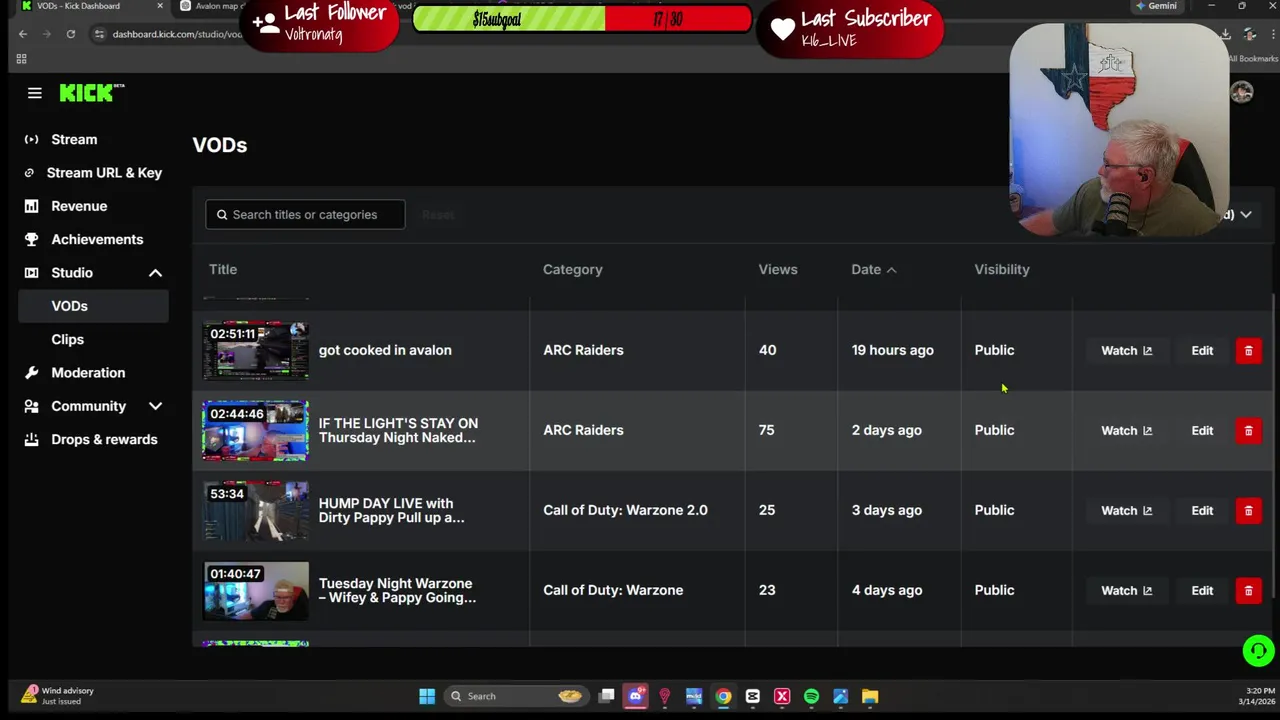Toggle Date column sort arrow
1280x720 pixels.
pyautogui.click(x=891, y=270)
